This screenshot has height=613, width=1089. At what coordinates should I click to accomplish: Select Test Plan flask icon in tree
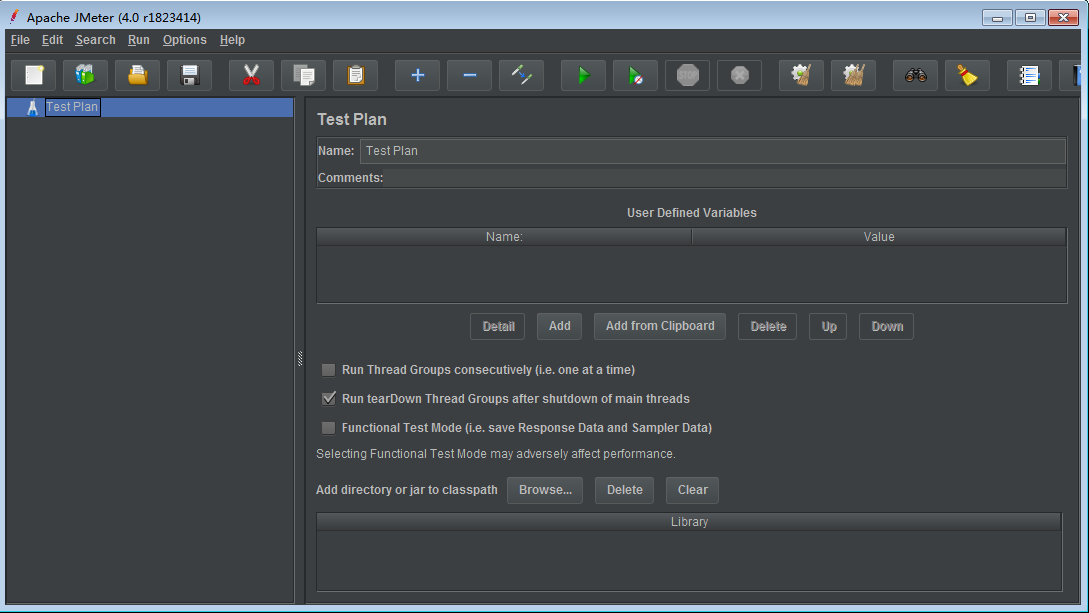click(32, 108)
